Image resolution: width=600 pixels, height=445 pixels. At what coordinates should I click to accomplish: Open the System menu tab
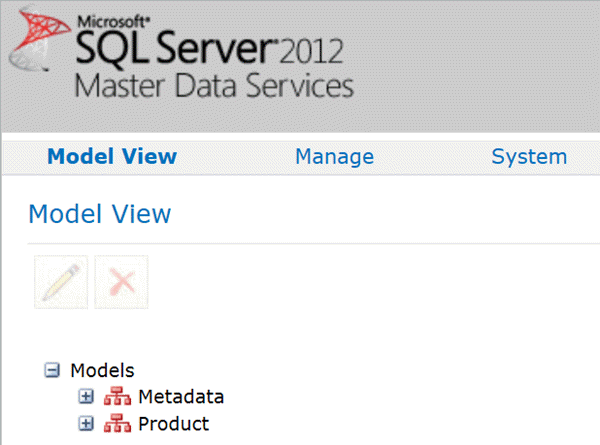(529, 157)
